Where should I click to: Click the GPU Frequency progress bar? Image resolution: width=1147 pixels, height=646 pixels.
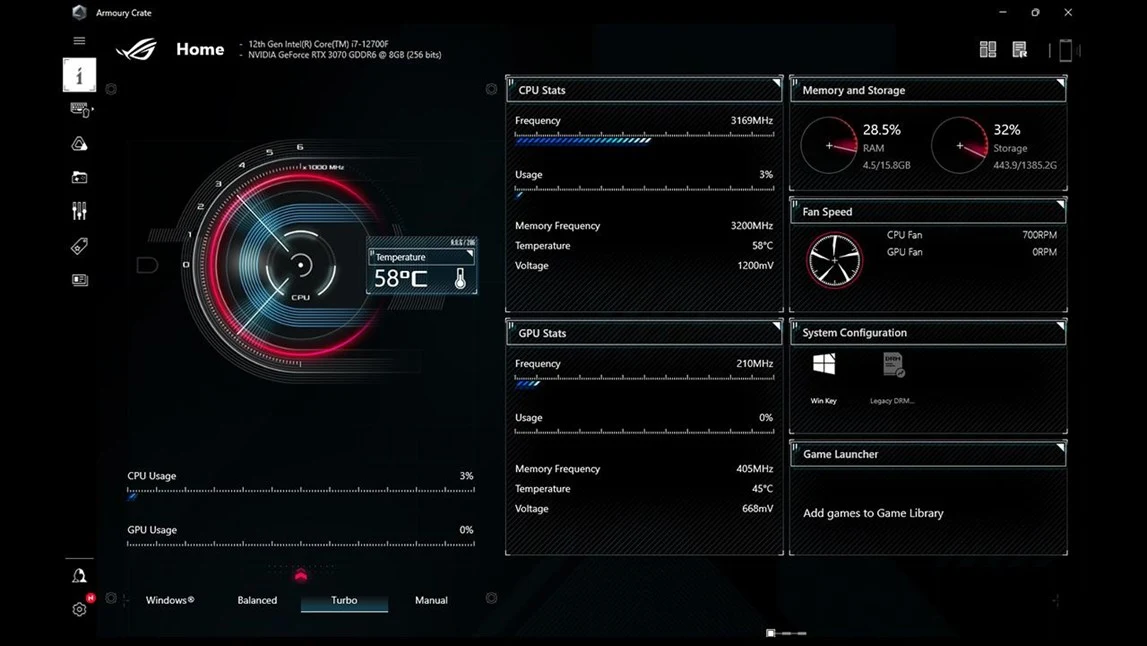click(x=644, y=382)
